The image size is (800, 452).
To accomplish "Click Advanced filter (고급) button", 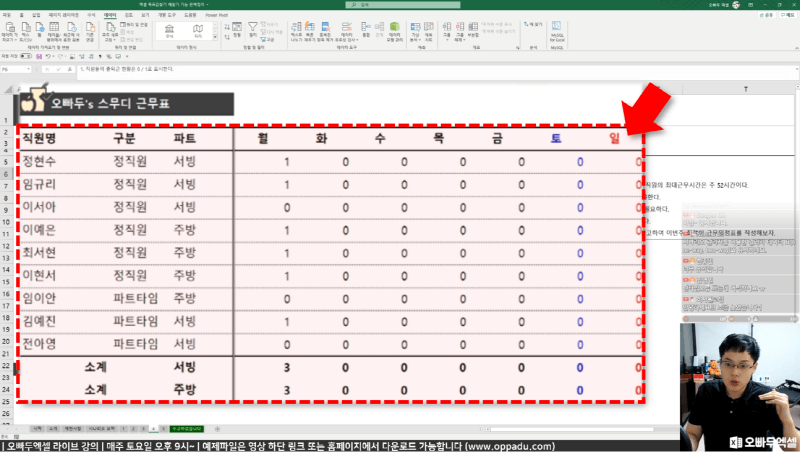I will point(268,39).
